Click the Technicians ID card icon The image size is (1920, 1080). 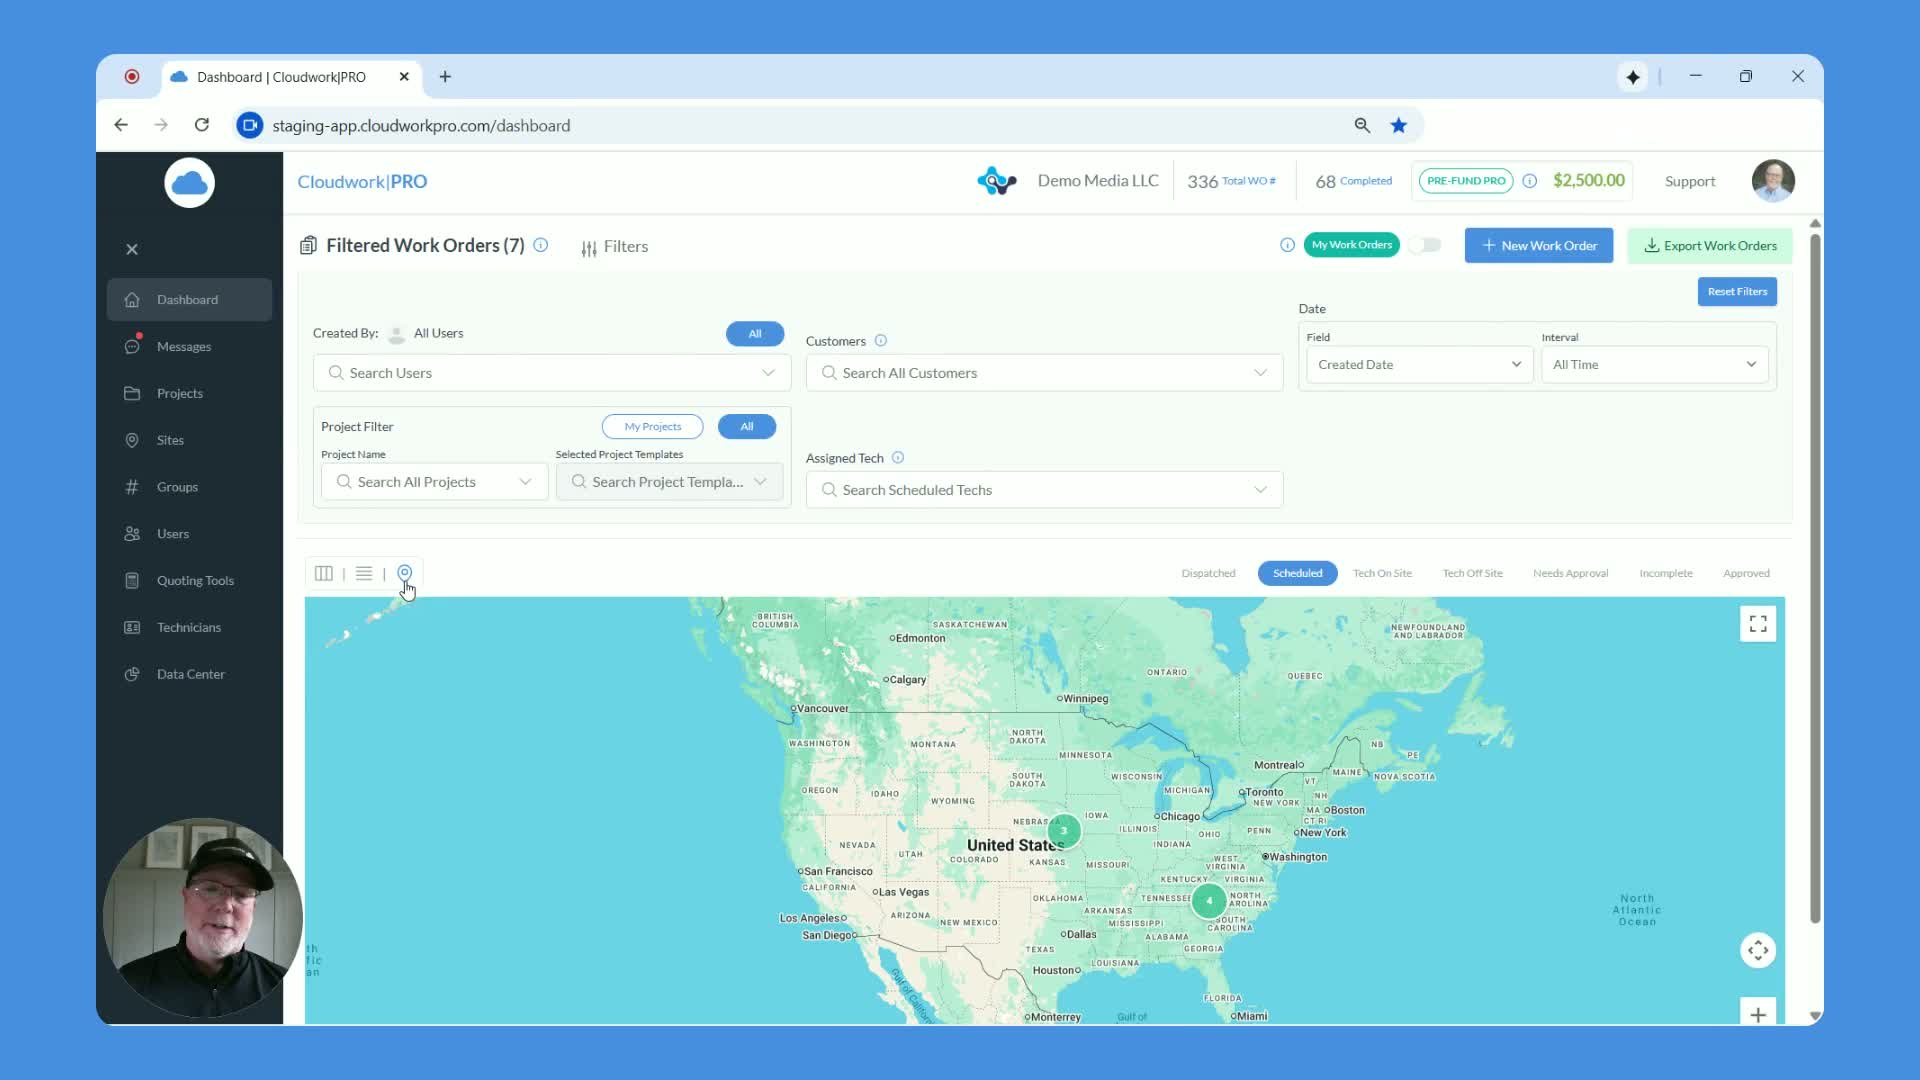tap(132, 628)
